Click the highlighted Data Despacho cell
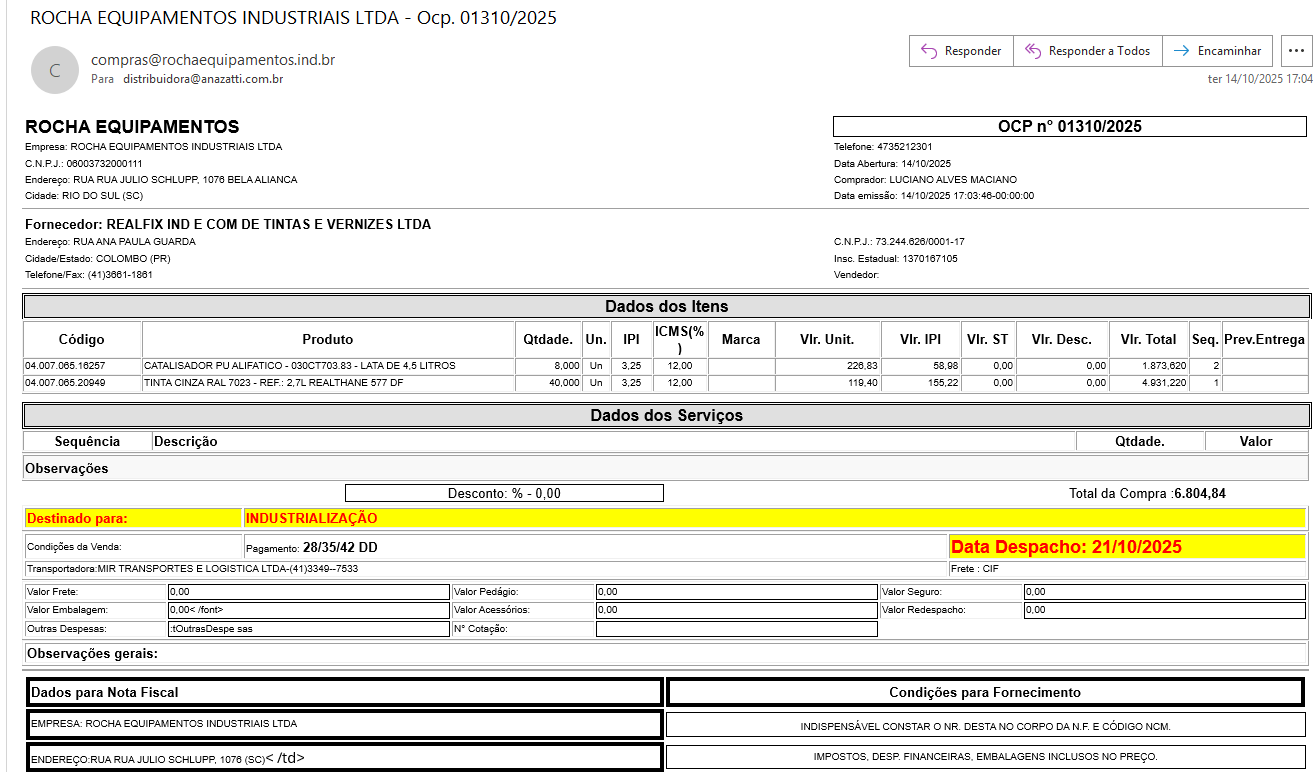 click(x=1126, y=547)
